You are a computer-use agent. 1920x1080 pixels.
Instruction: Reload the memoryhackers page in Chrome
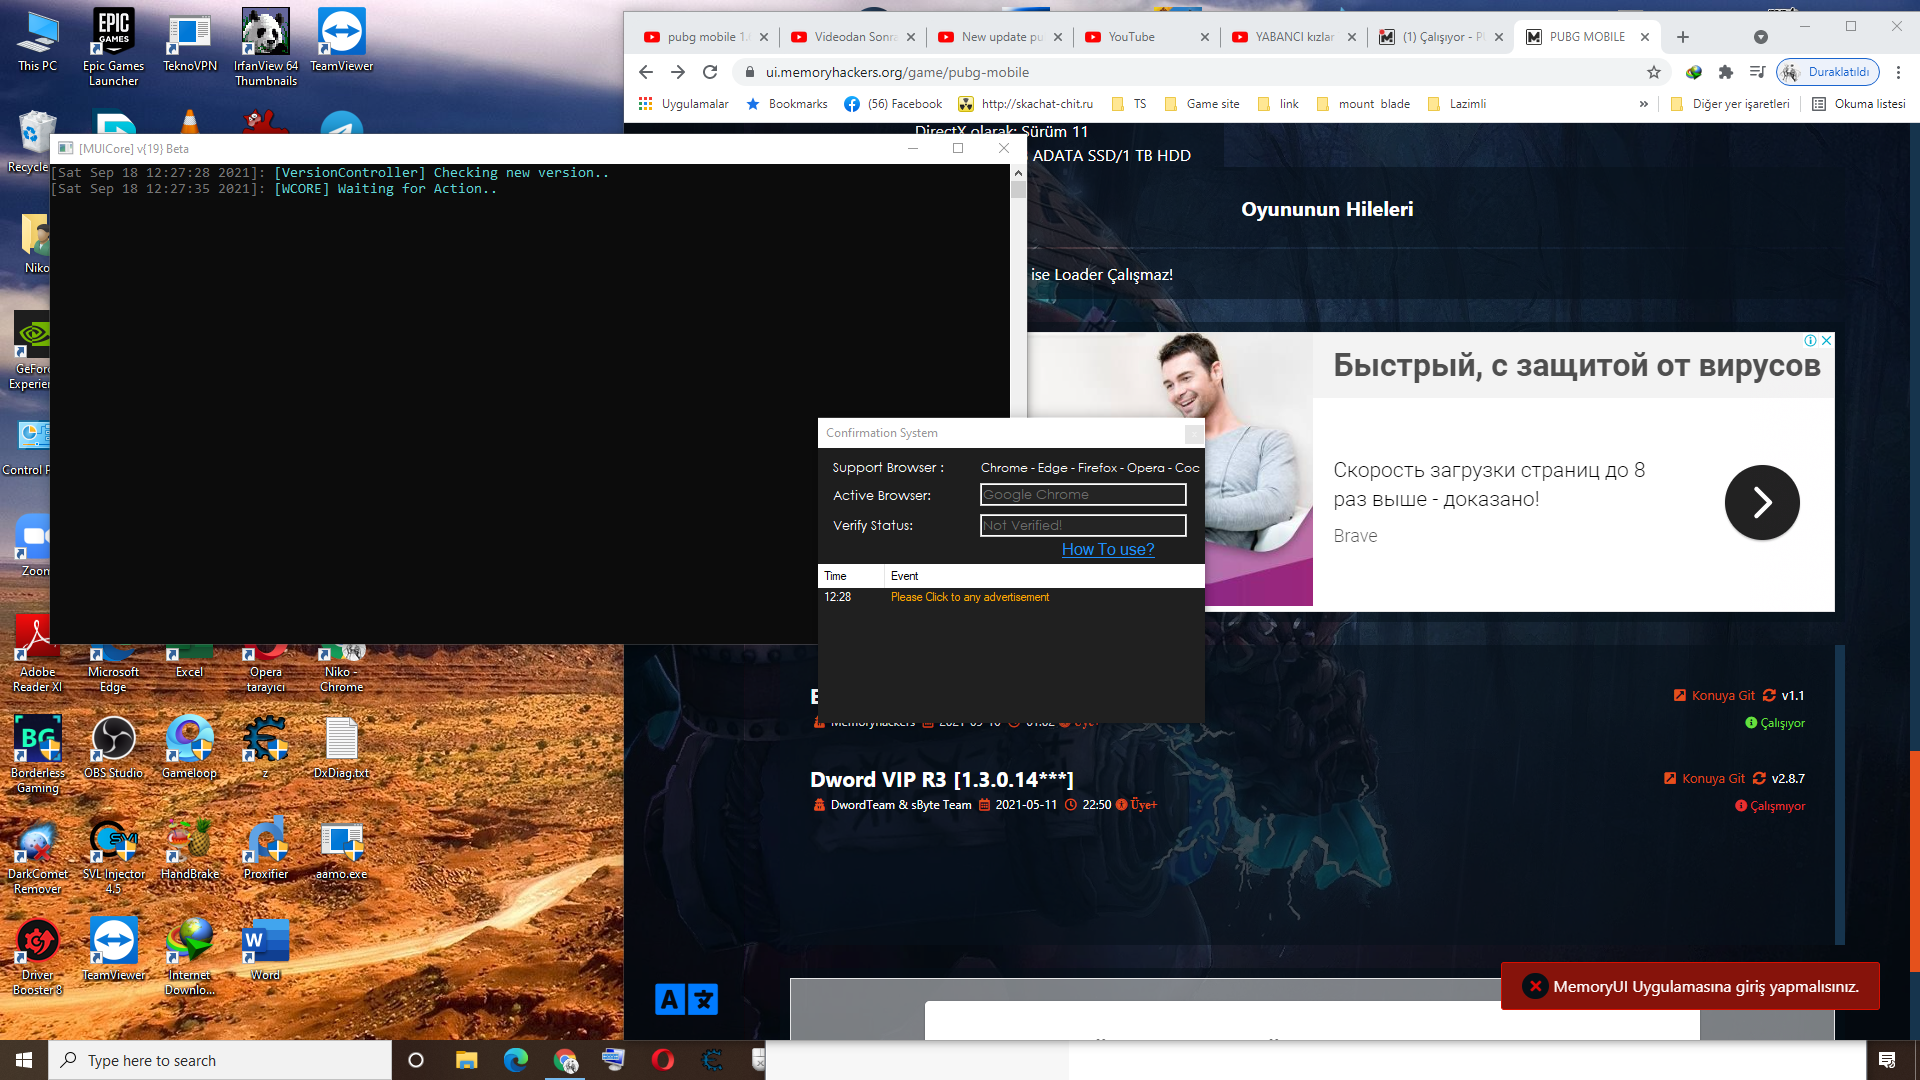(x=710, y=72)
